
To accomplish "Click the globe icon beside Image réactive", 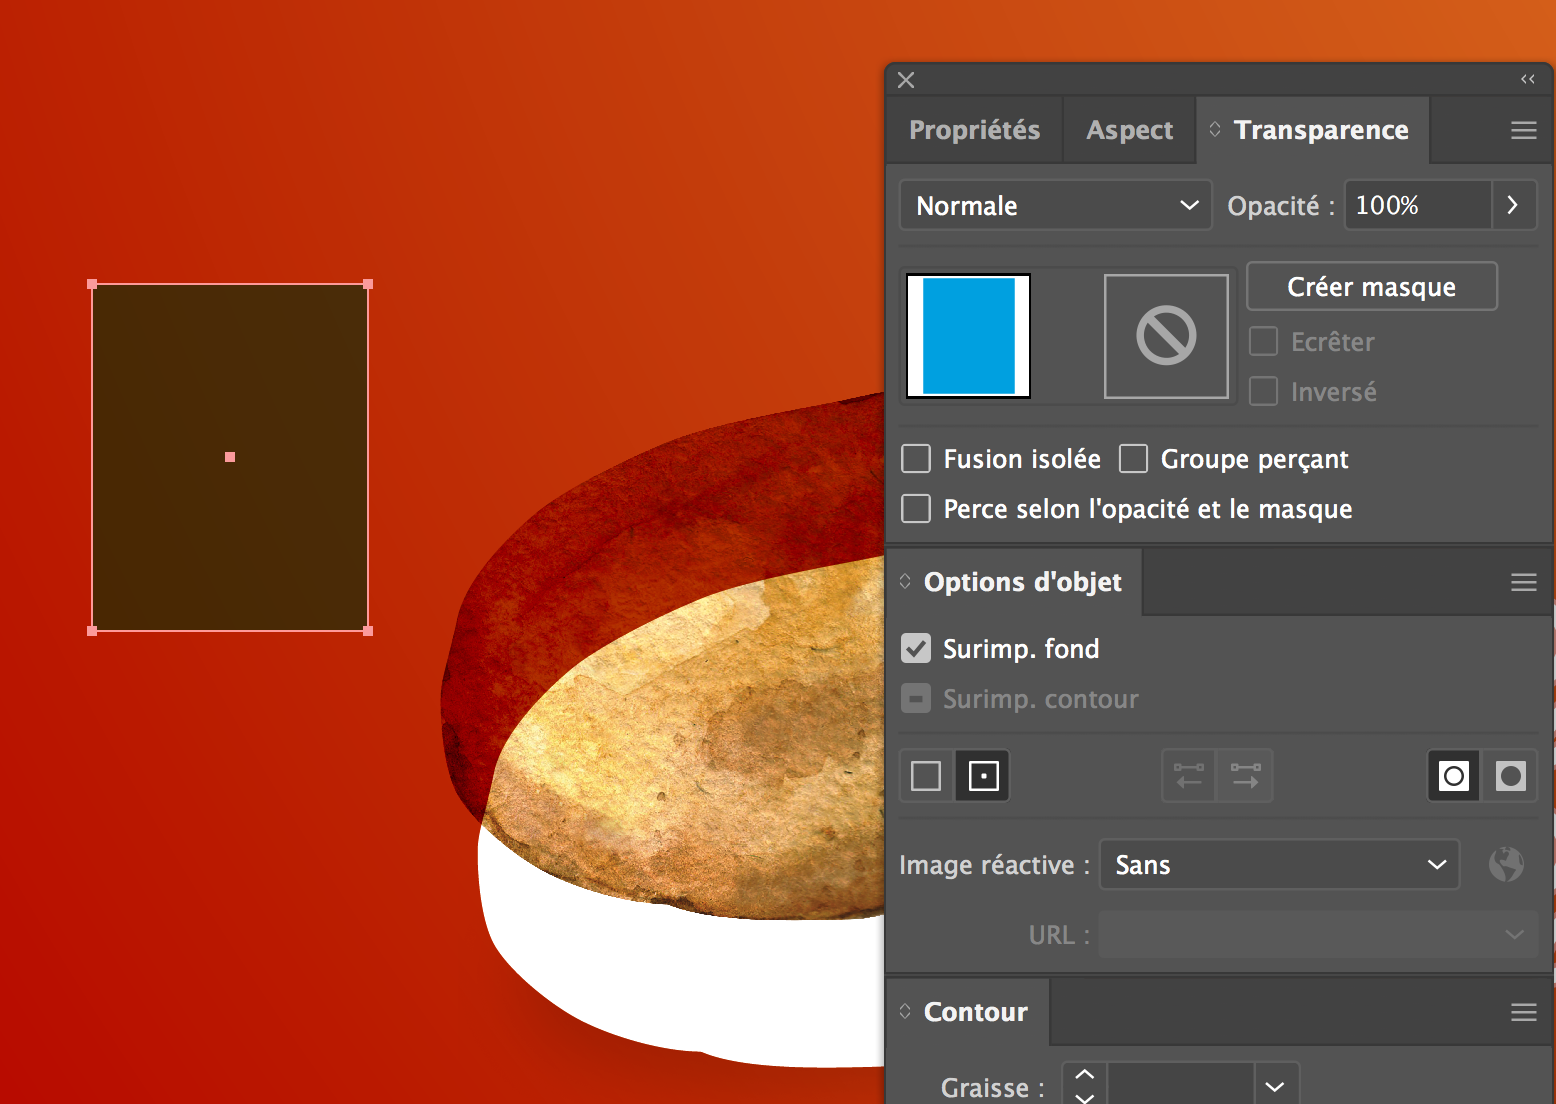I will pos(1508,864).
